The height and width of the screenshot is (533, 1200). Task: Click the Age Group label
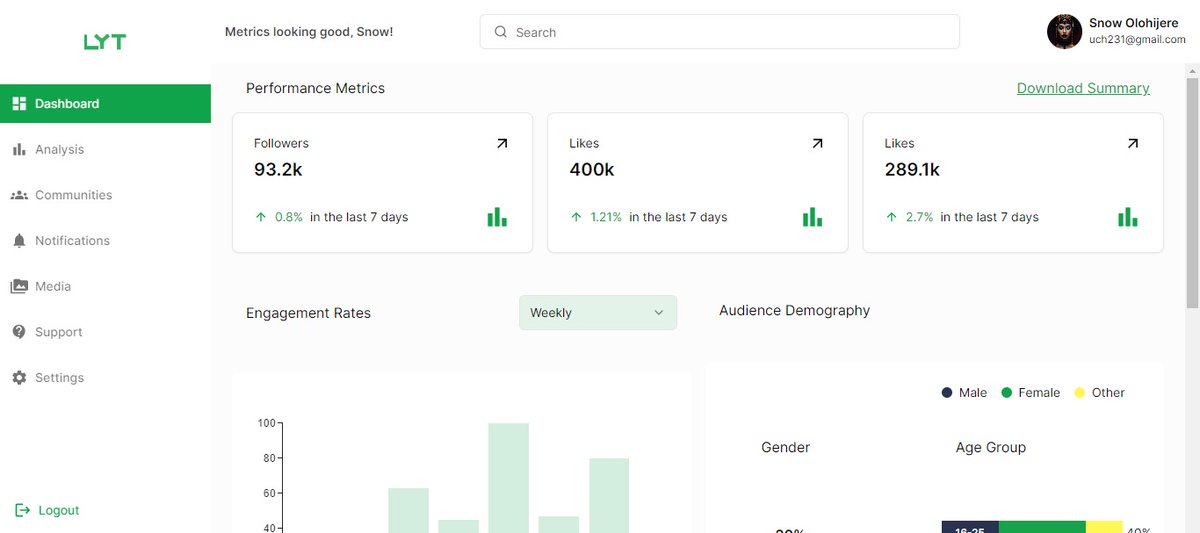point(991,447)
